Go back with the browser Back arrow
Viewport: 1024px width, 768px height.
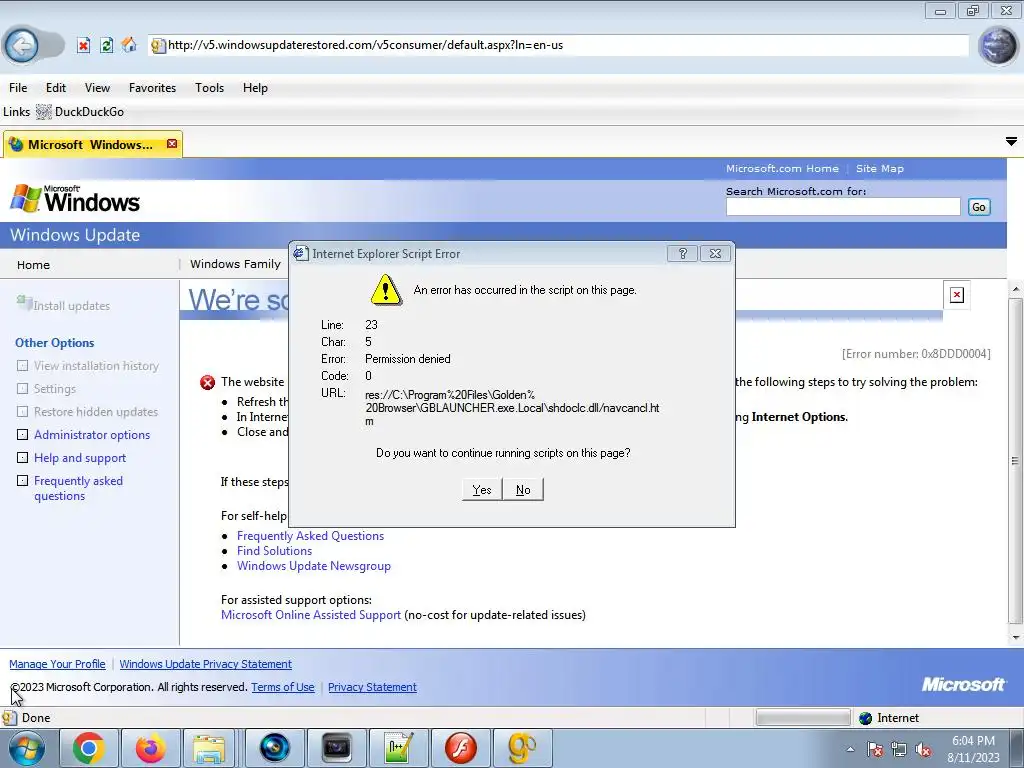pos(22,45)
